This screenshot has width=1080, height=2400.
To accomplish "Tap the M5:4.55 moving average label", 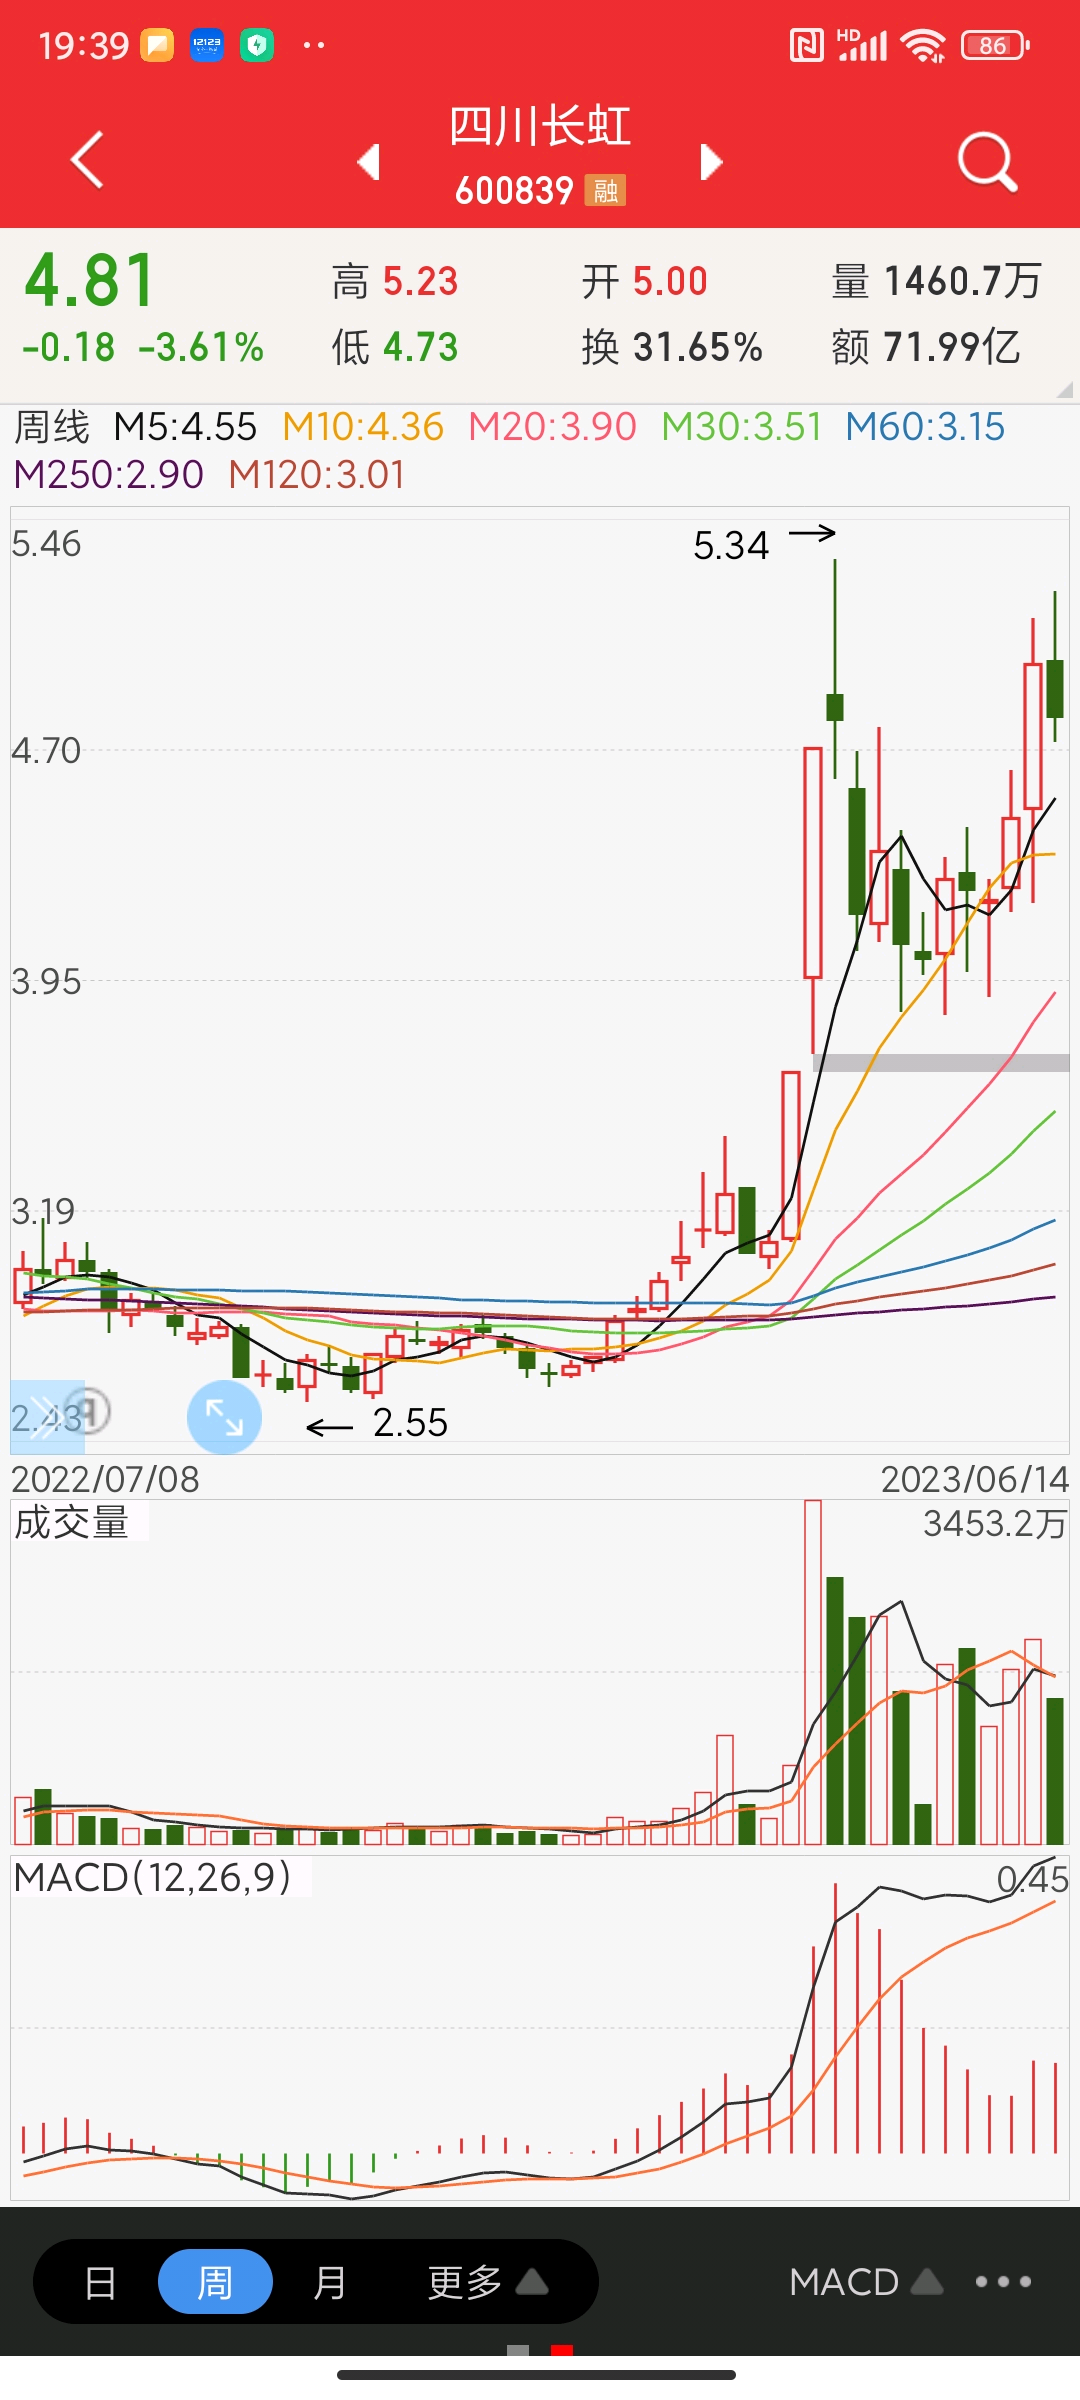I will [185, 427].
